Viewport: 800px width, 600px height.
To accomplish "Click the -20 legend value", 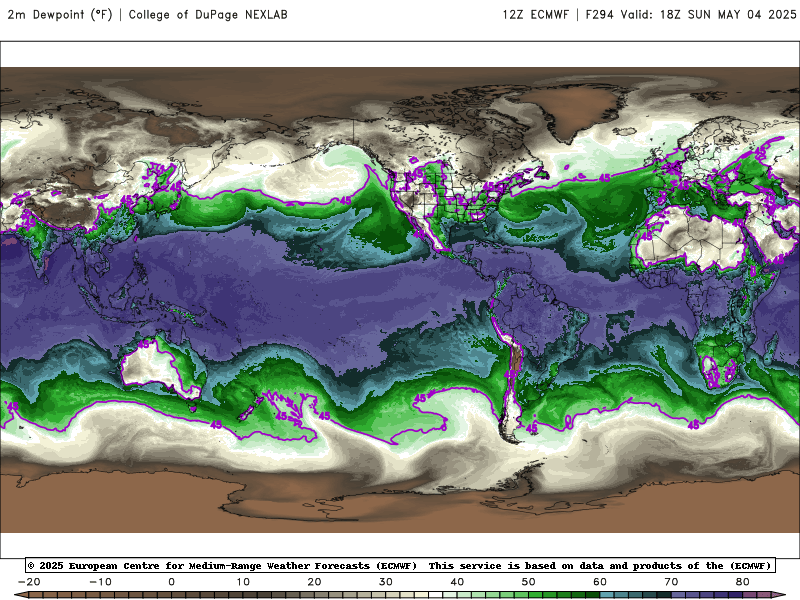I will click(29, 582).
